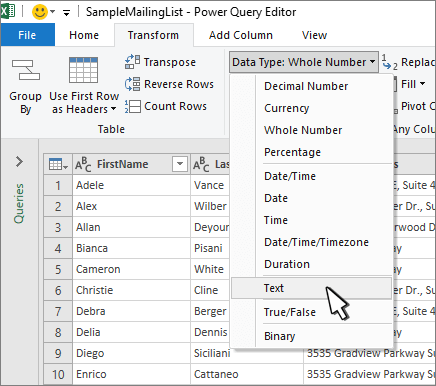Click the cell containing Diego
This screenshot has width=436, height=386.
[131, 353]
